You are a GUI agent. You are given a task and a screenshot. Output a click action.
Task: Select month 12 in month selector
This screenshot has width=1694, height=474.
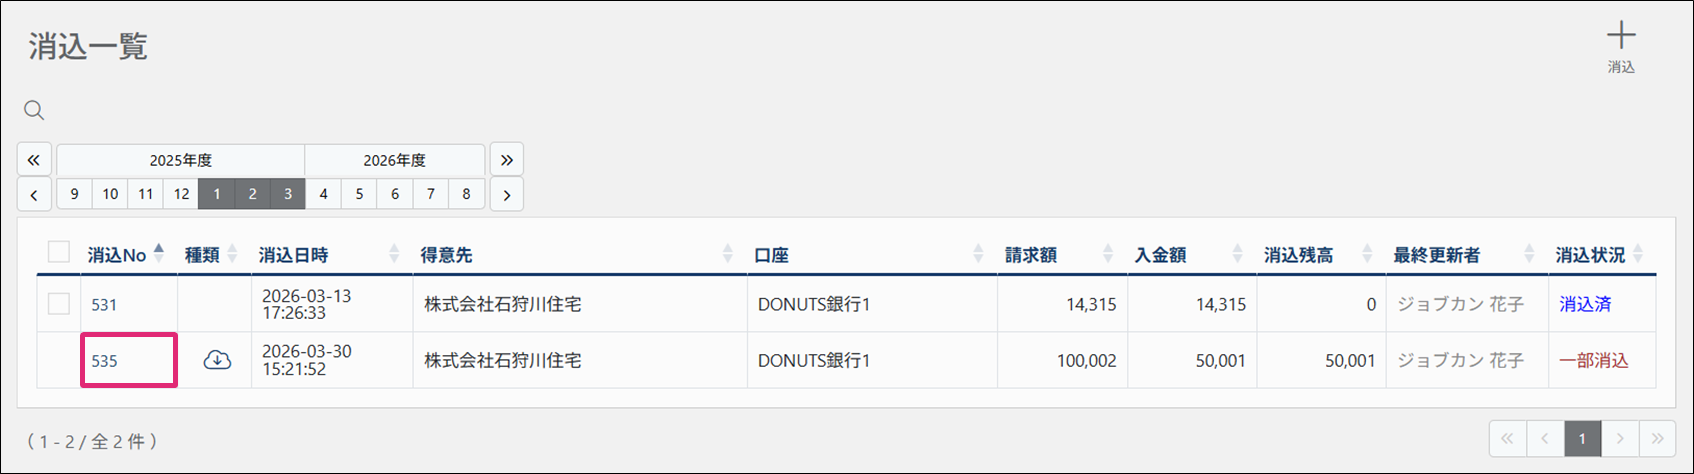(181, 194)
